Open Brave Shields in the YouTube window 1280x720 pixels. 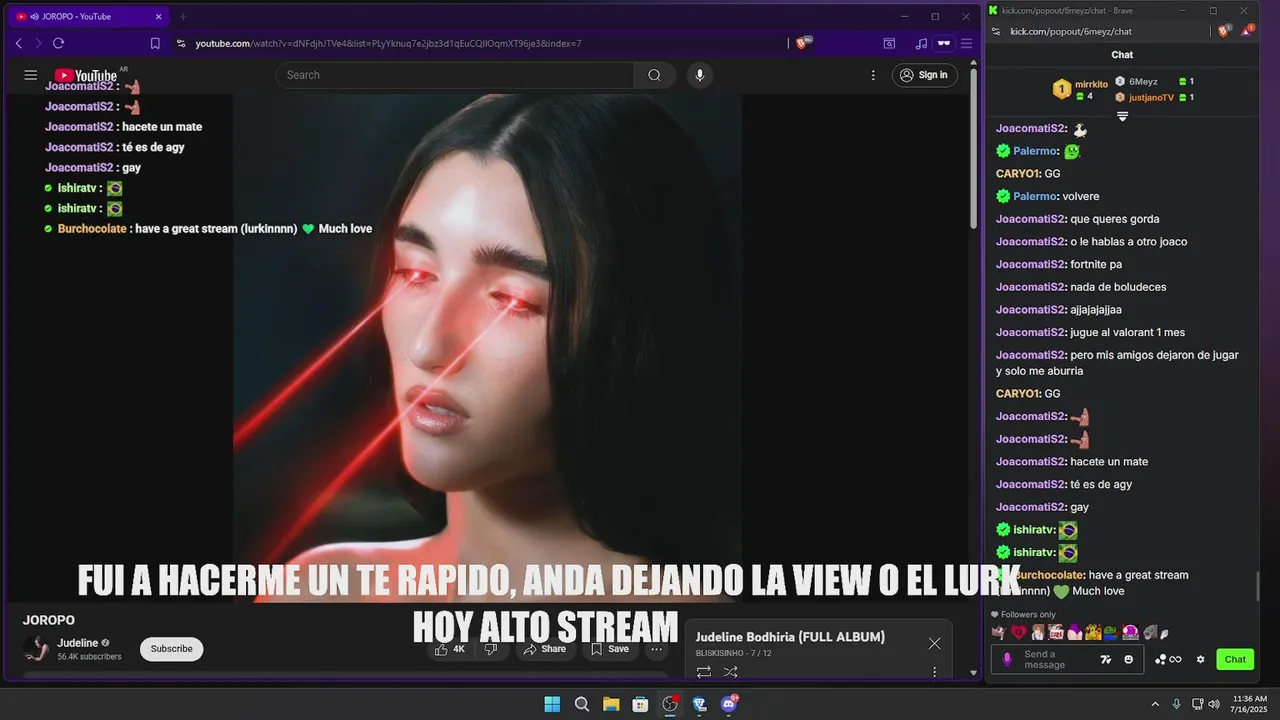pos(803,43)
